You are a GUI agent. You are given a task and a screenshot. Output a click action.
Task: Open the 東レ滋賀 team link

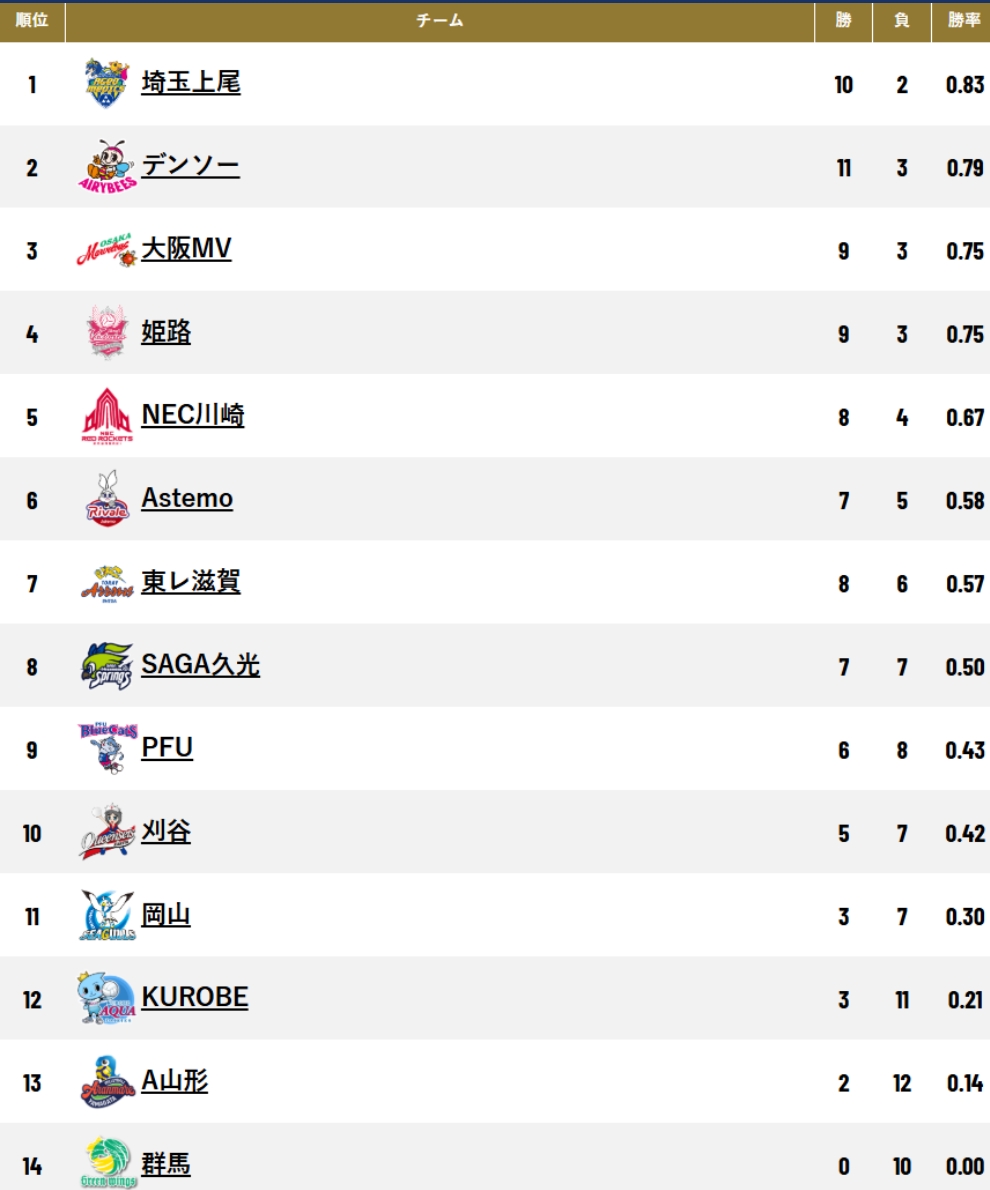coord(191,582)
